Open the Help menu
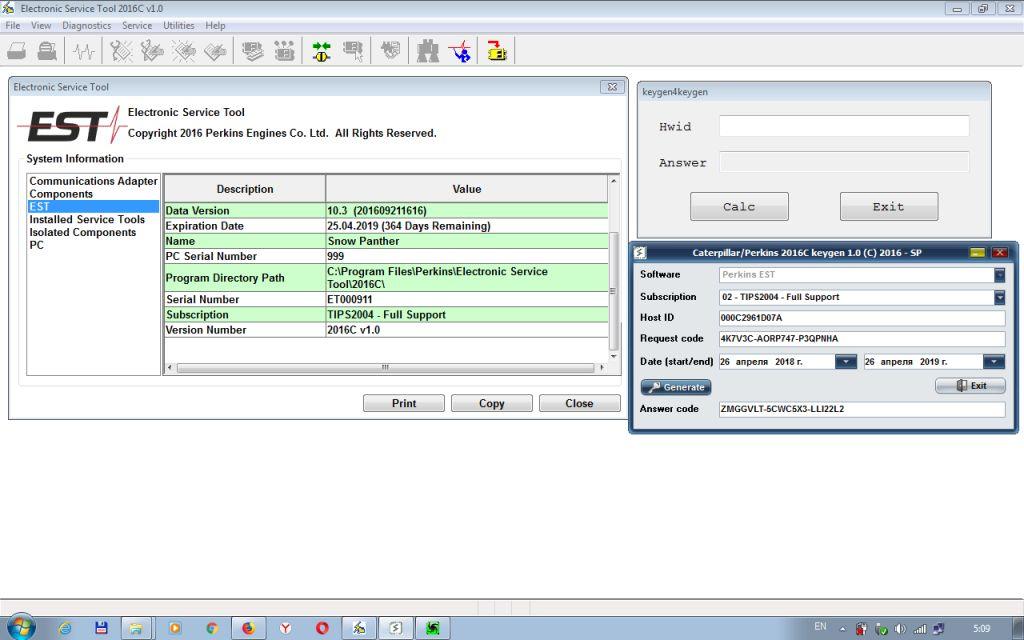The height and width of the screenshot is (640, 1024). (215, 25)
